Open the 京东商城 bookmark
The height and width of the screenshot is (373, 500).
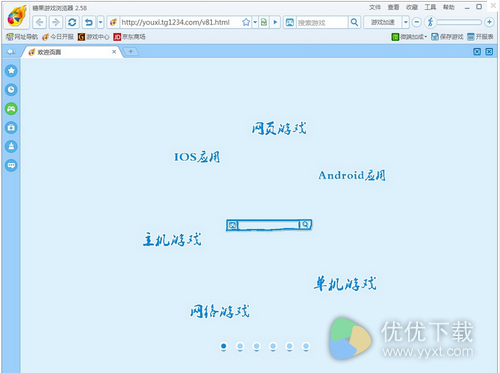pos(130,37)
